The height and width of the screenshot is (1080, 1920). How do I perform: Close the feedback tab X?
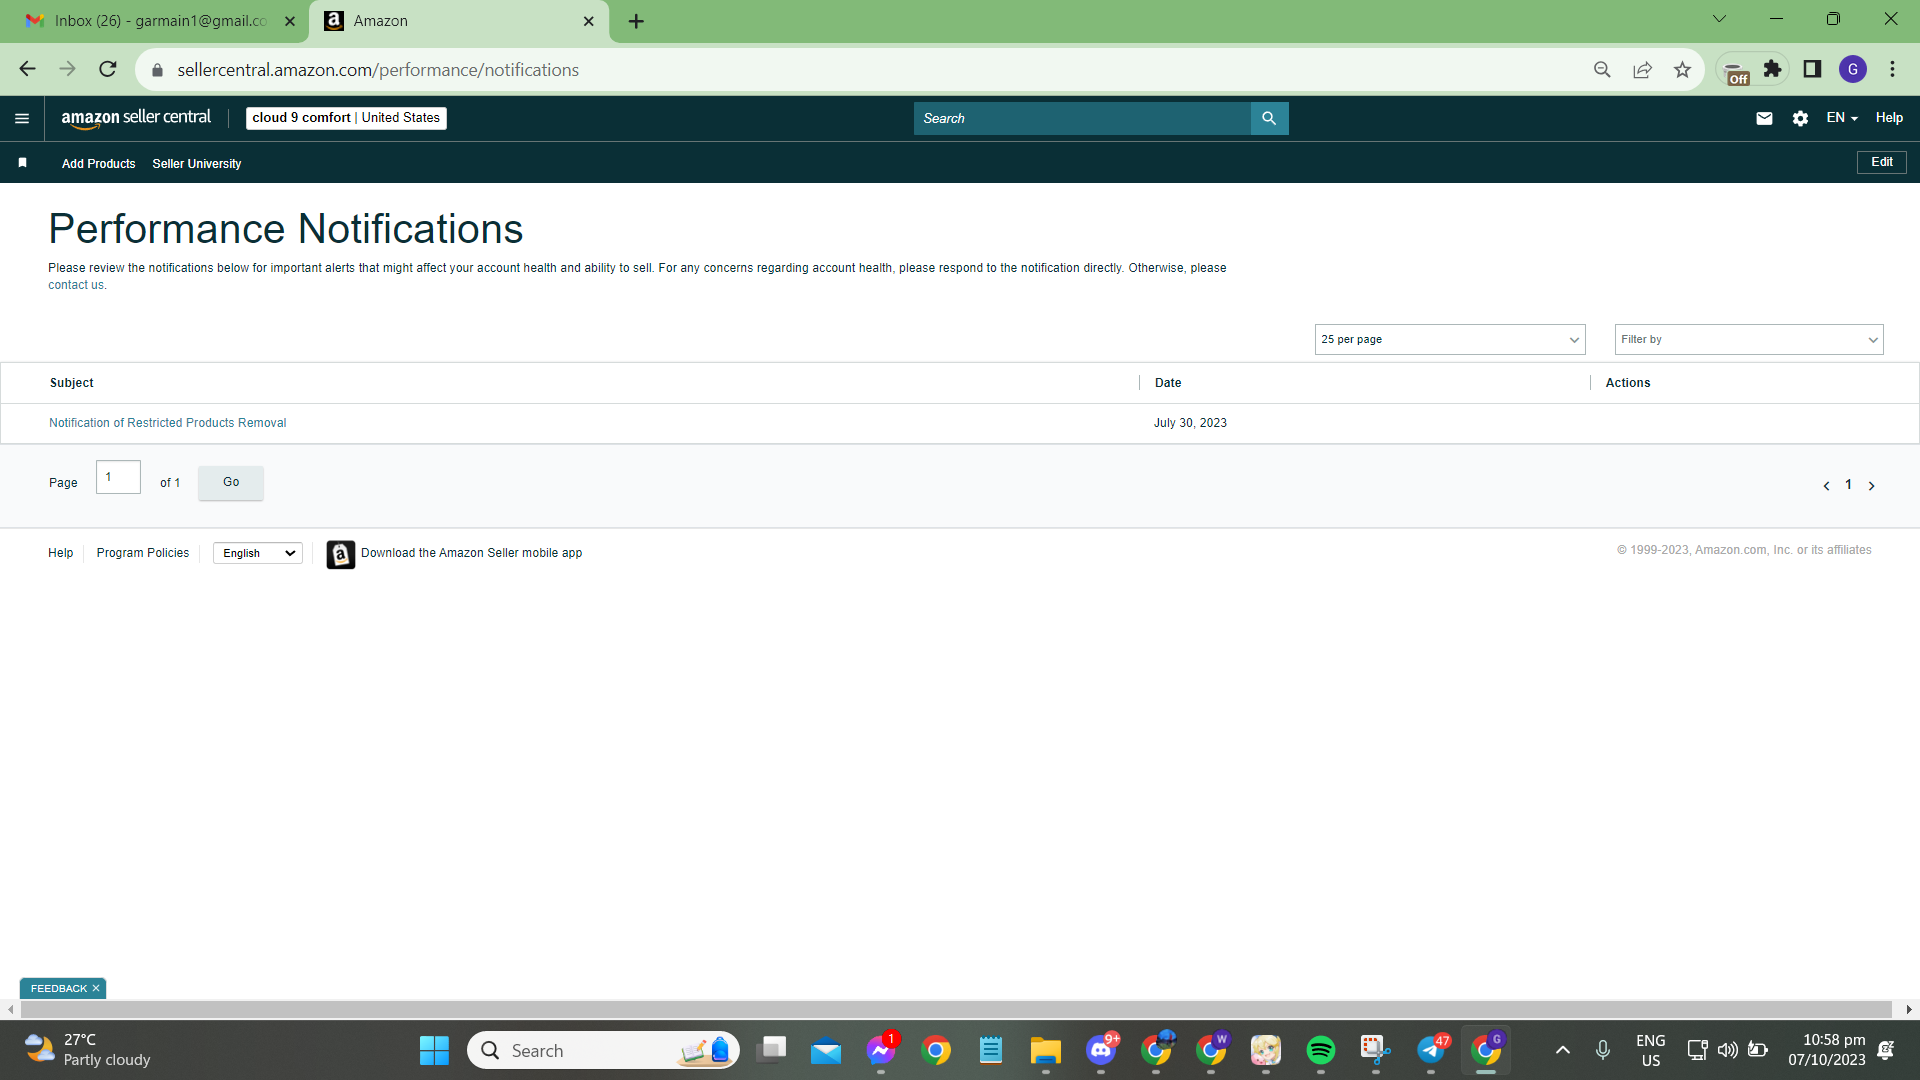click(x=96, y=988)
